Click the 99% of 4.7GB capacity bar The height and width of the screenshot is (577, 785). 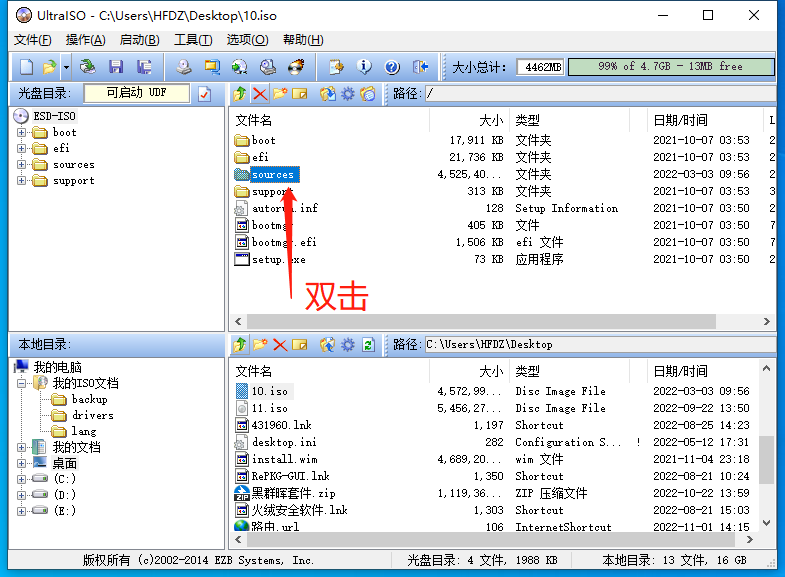coord(671,67)
